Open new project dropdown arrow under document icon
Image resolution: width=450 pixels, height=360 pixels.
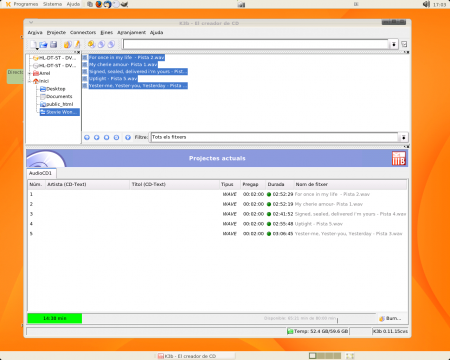37,49
